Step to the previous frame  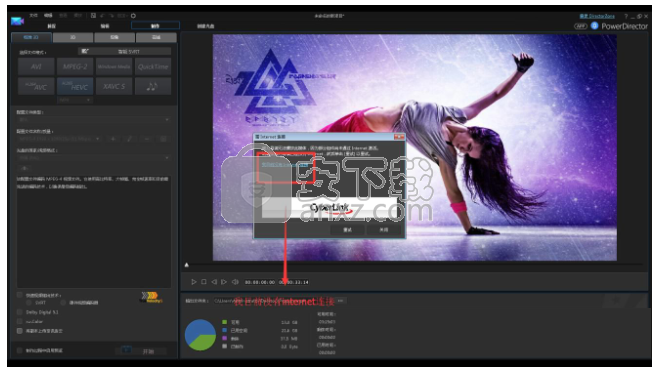click(x=214, y=282)
